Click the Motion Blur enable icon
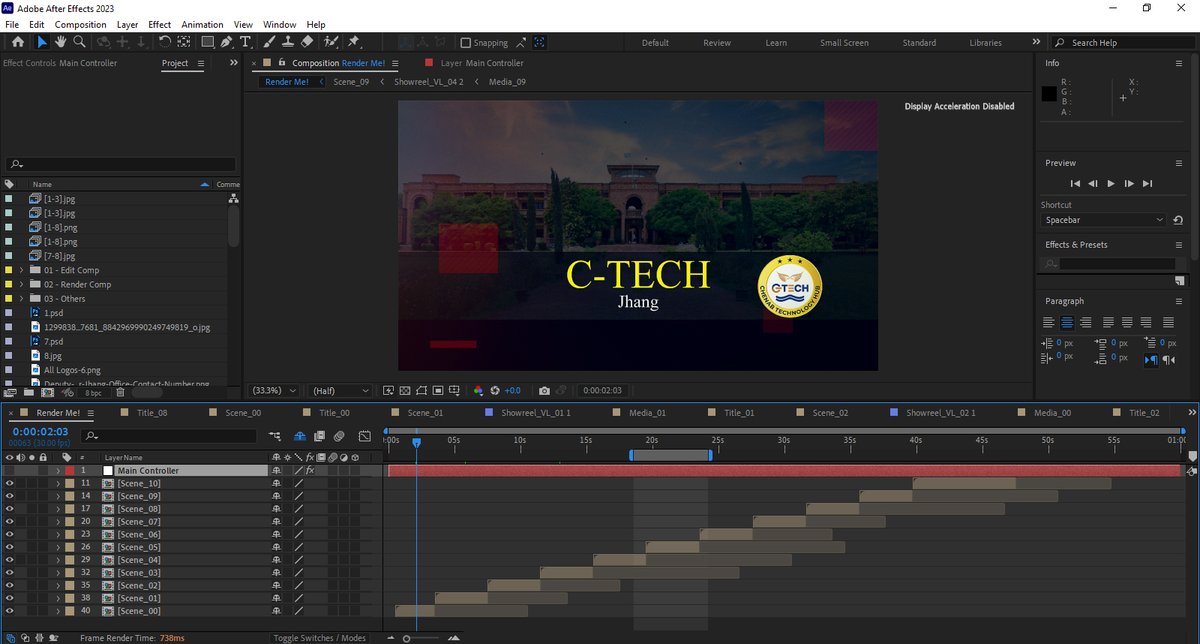 pos(339,436)
